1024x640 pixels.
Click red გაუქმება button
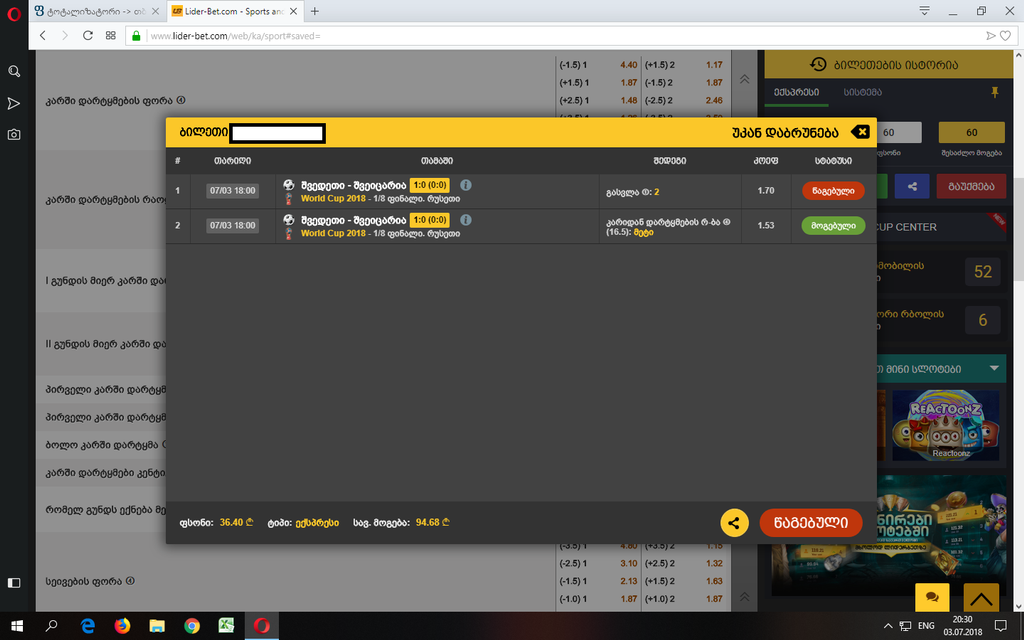[971, 186]
